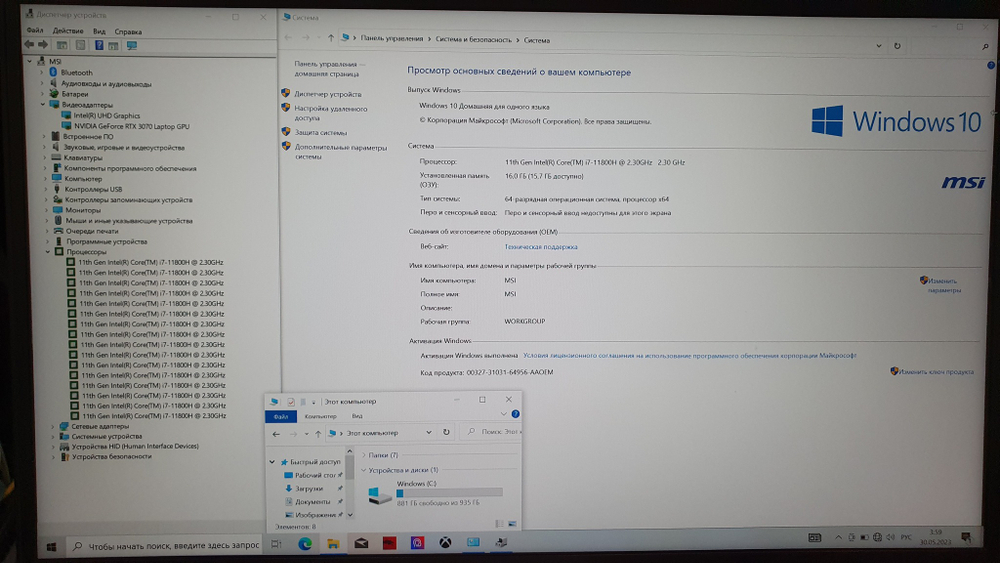Open Вид menu in Device Manager
1000x563 pixels.
[x=99, y=31]
